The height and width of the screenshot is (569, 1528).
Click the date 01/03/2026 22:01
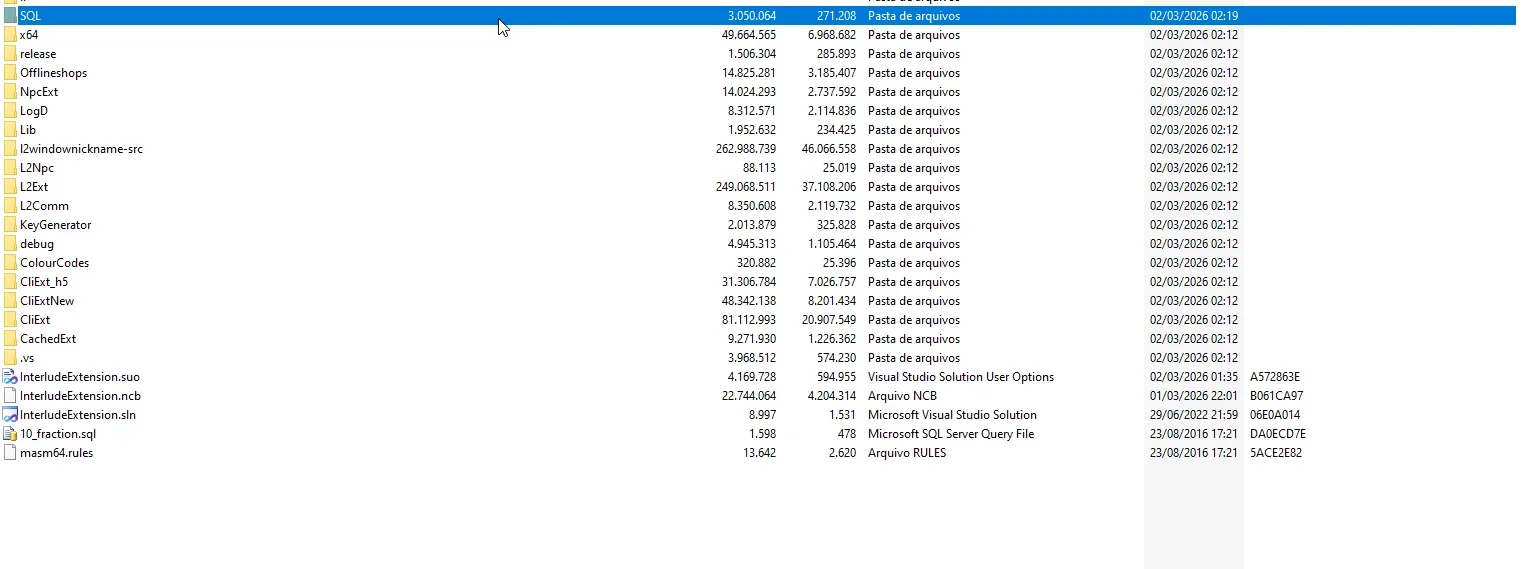(1194, 396)
